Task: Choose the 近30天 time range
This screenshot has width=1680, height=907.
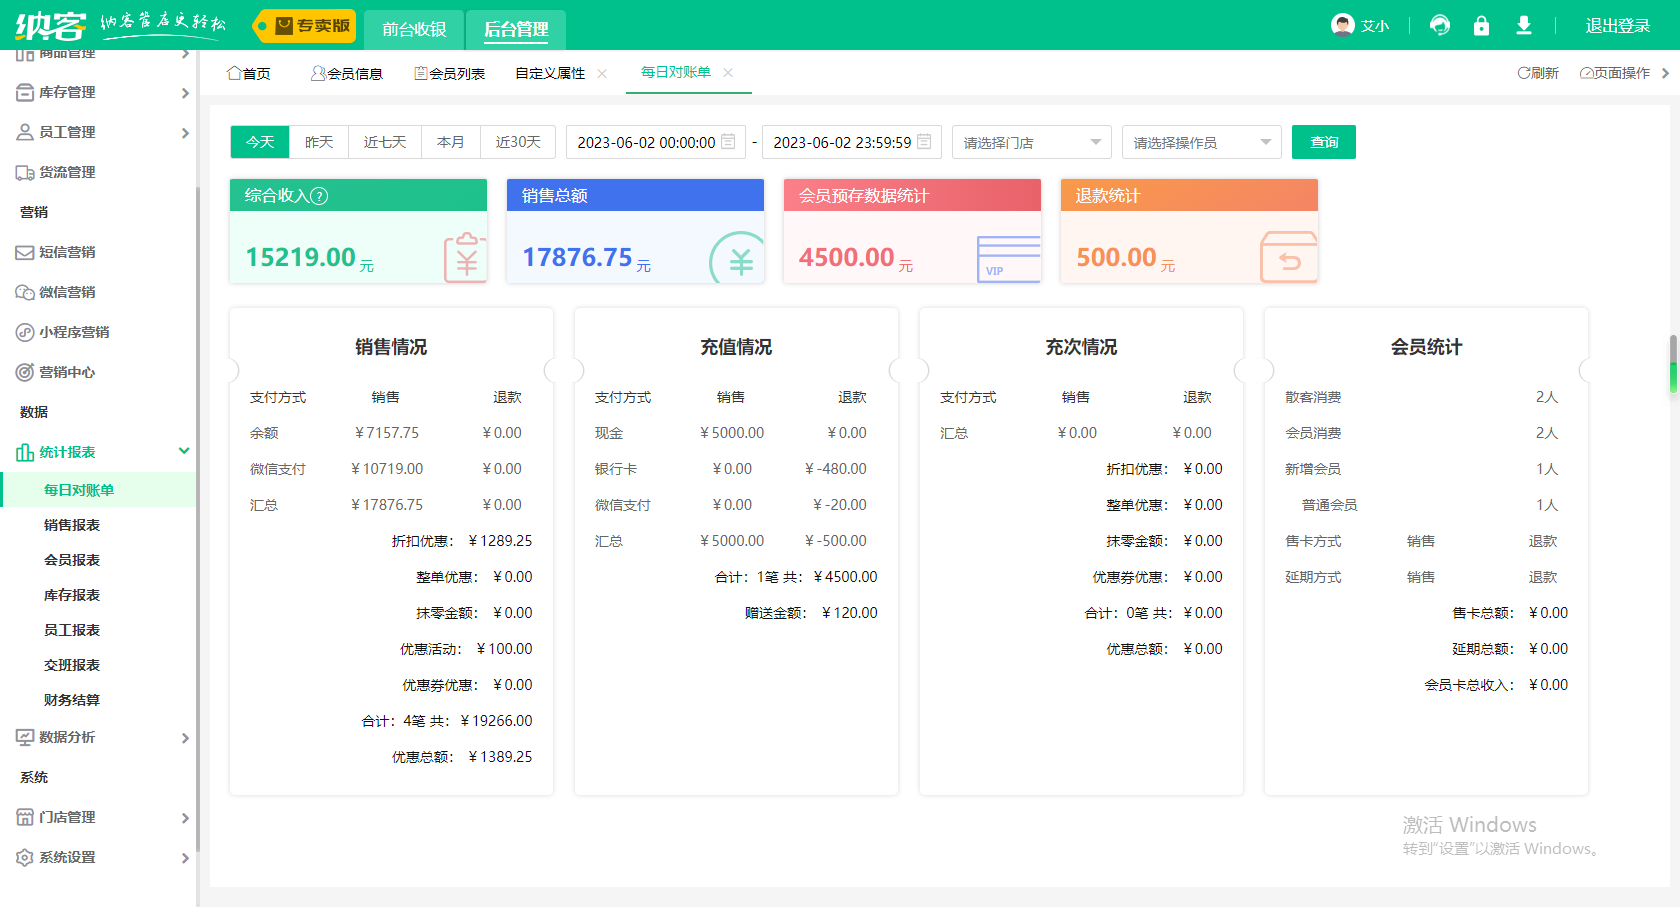Action: click(x=518, y=142)
